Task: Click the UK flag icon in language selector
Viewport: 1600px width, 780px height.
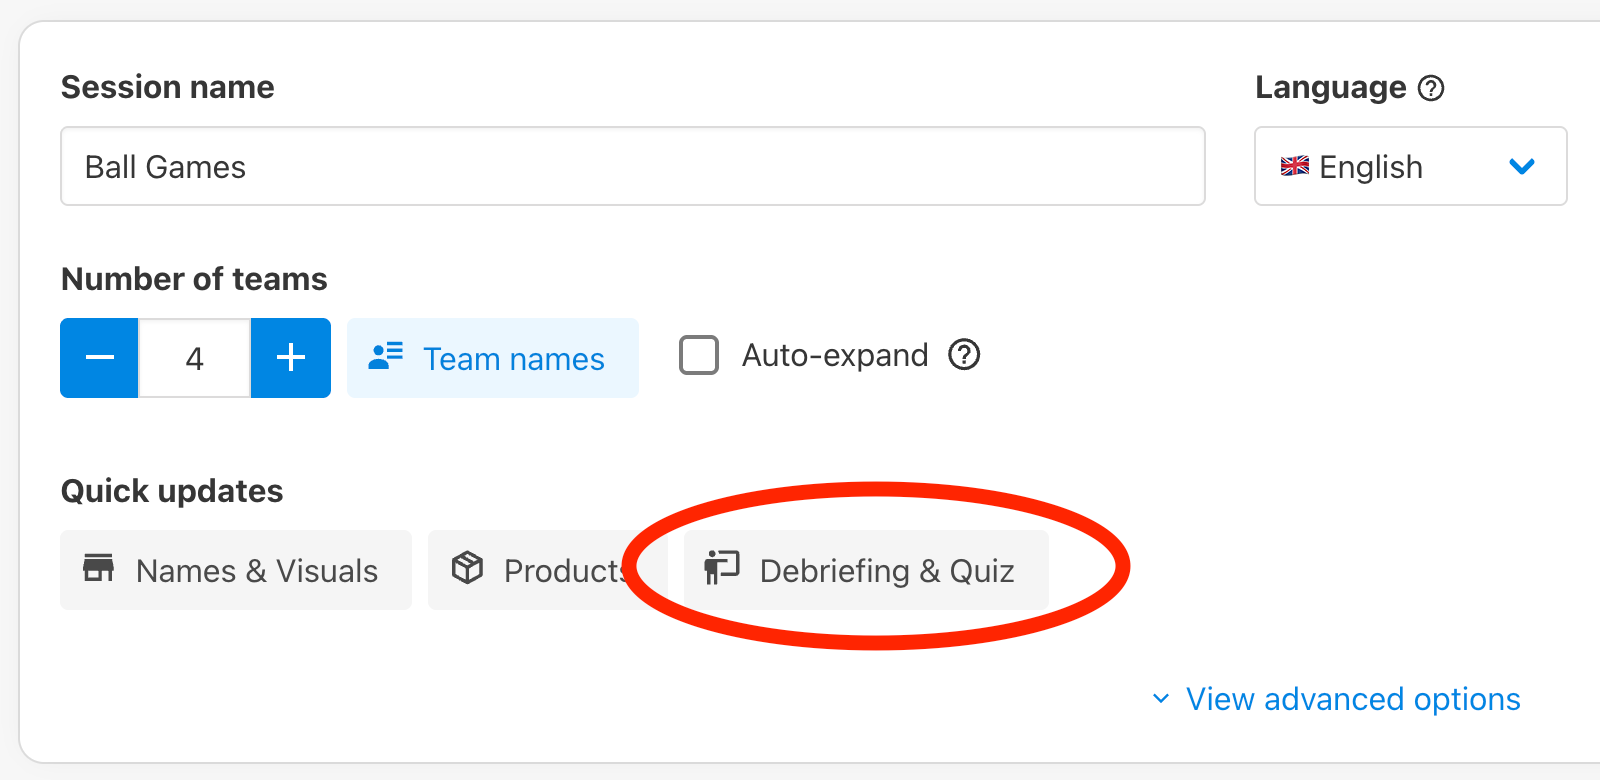Action: click(x=1295, y=166)
